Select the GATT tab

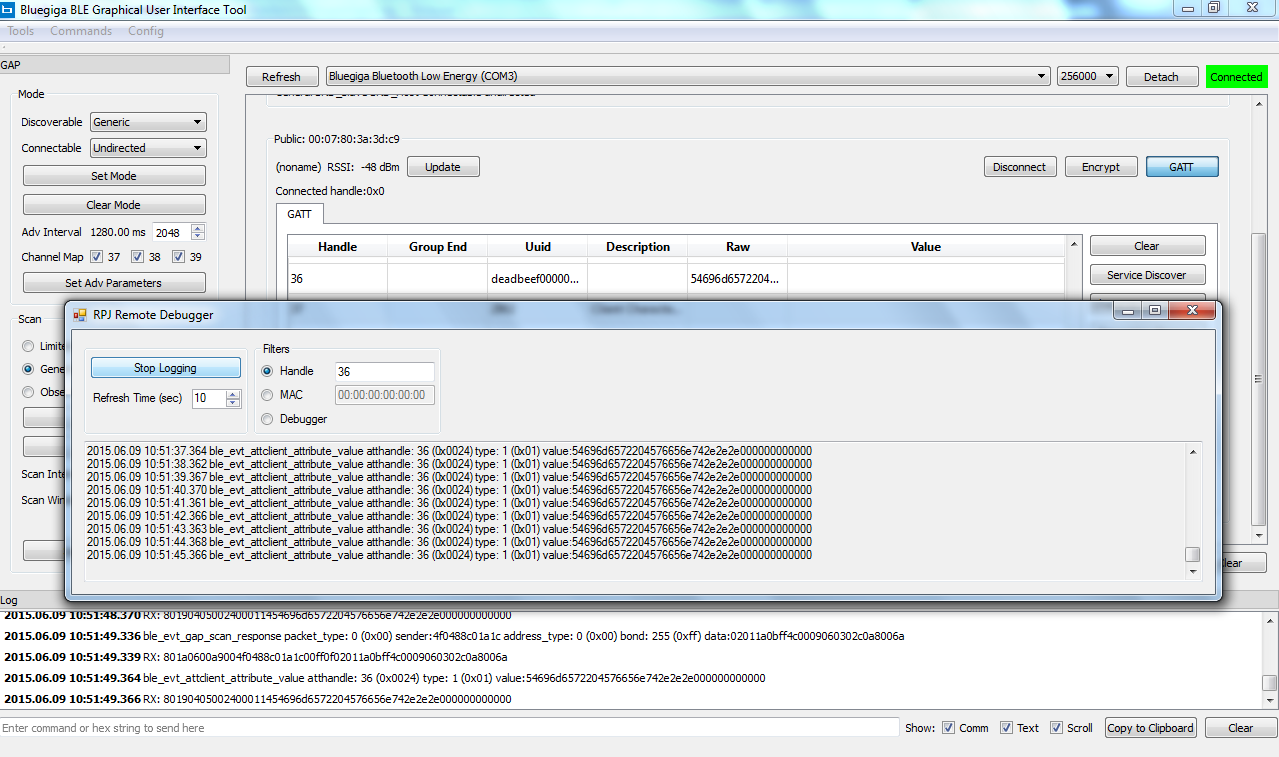point(299,214)
